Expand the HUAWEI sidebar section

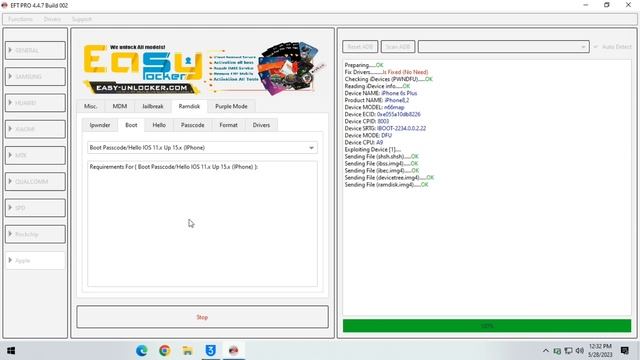[x=35, y=102]
